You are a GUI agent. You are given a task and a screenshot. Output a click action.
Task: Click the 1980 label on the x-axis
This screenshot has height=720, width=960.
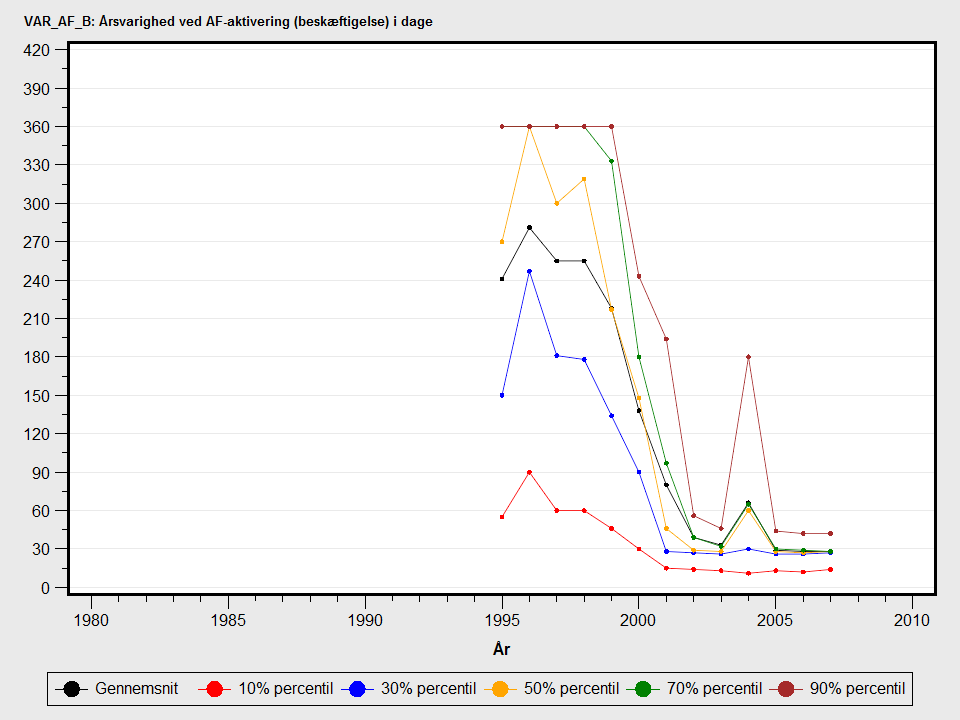point(91,619)
